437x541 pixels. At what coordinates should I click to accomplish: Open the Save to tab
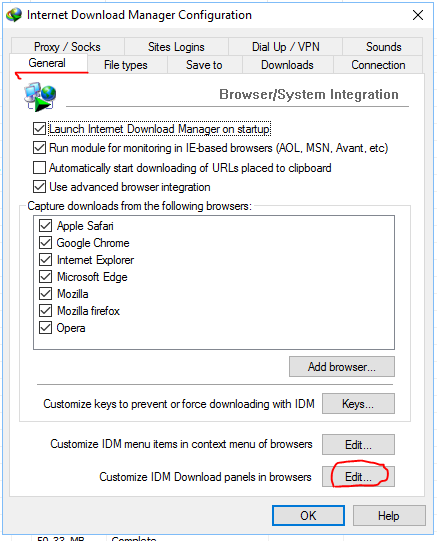pyautogui.click(x=204, y=65)
